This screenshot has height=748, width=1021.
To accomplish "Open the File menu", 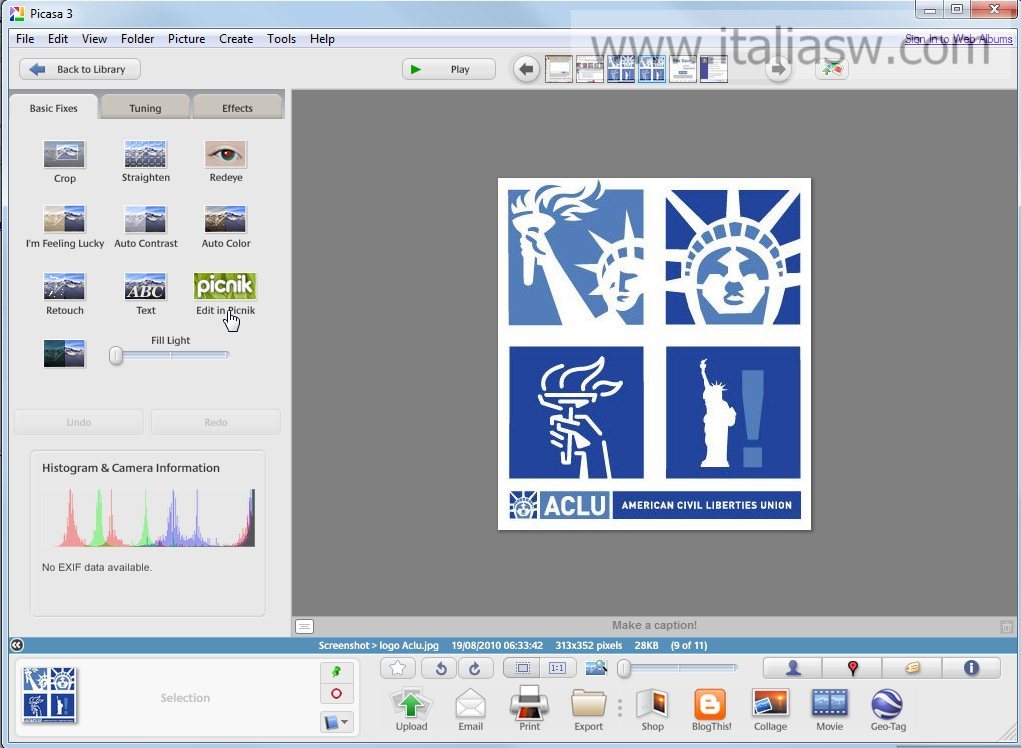I will pos(25,38).
